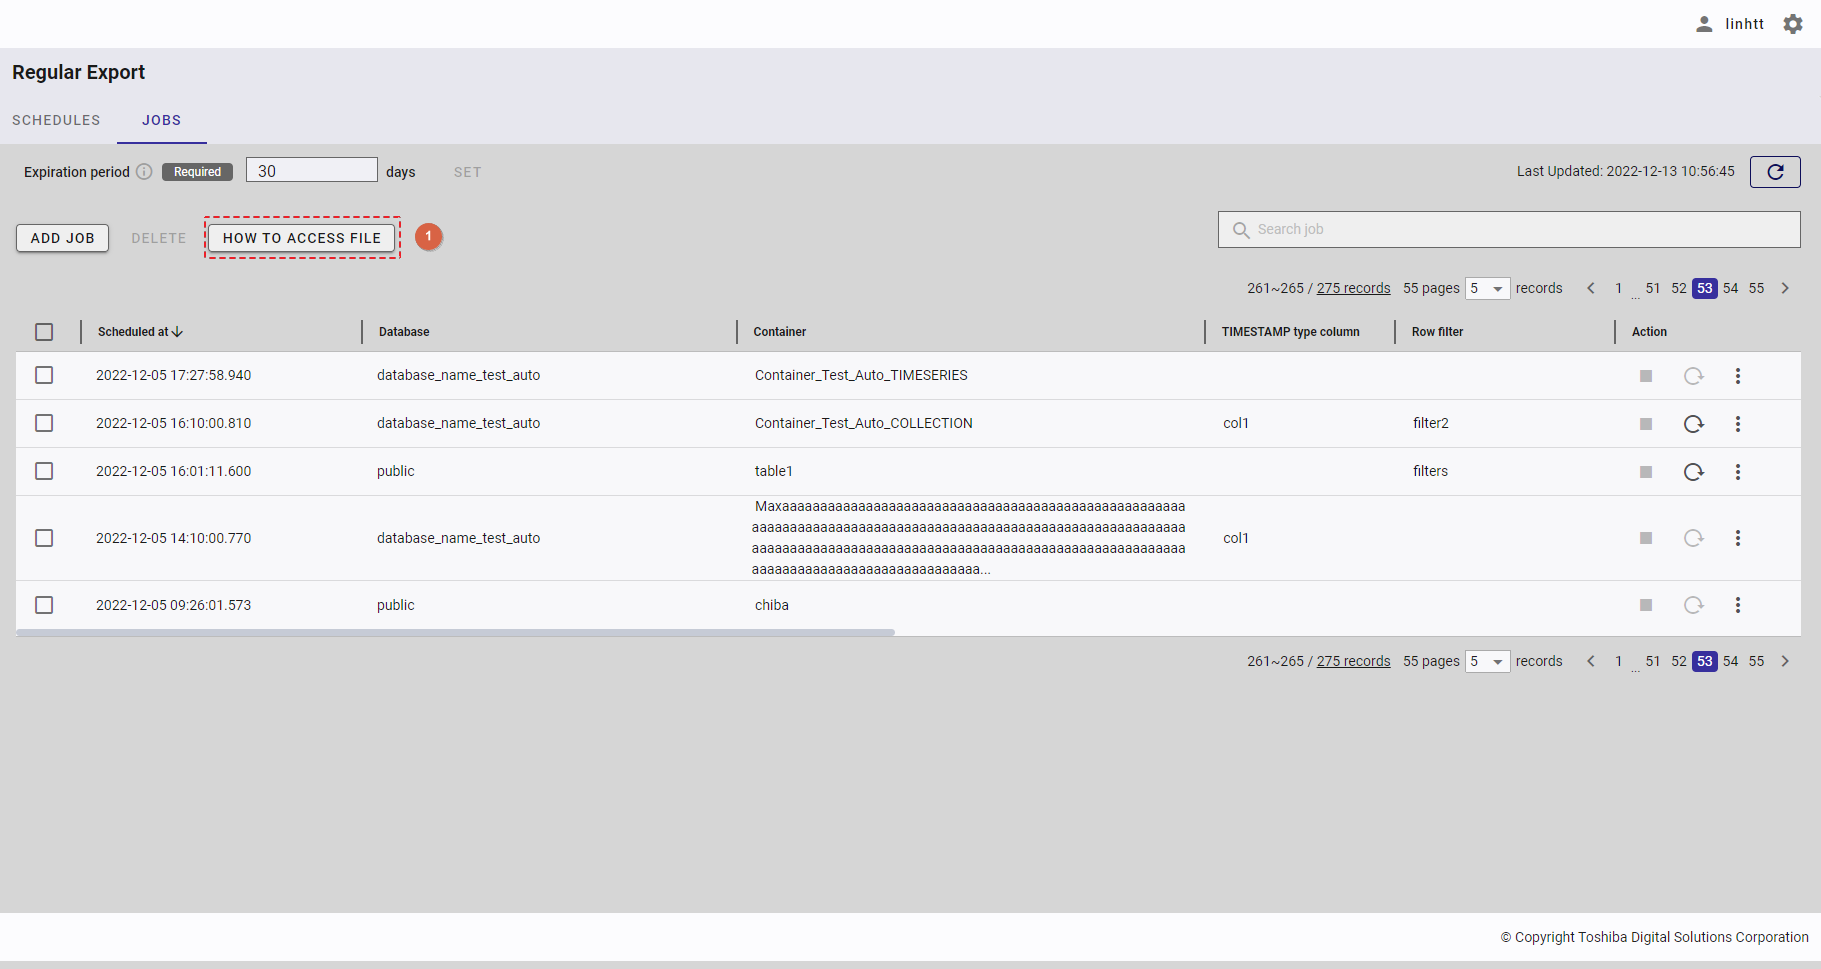Click the linhtt user profile icon

click(x=1704, y=24)
